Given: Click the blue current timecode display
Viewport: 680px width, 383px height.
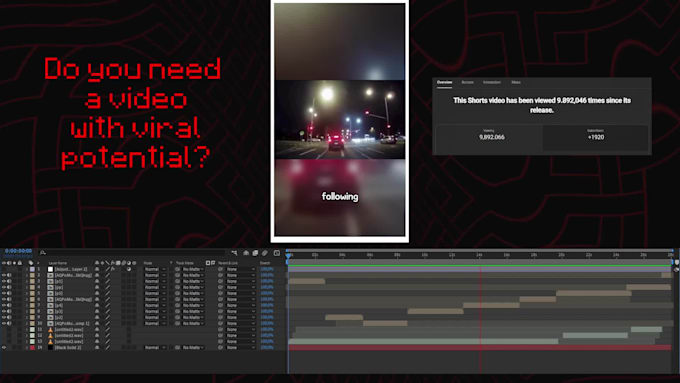Looking at the screenshot, I should tap(18, 251).
